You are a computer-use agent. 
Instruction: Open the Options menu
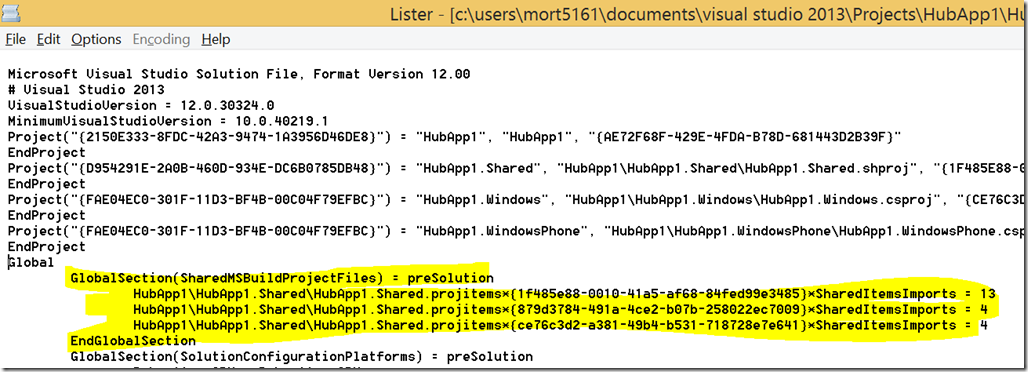point(96,39)
